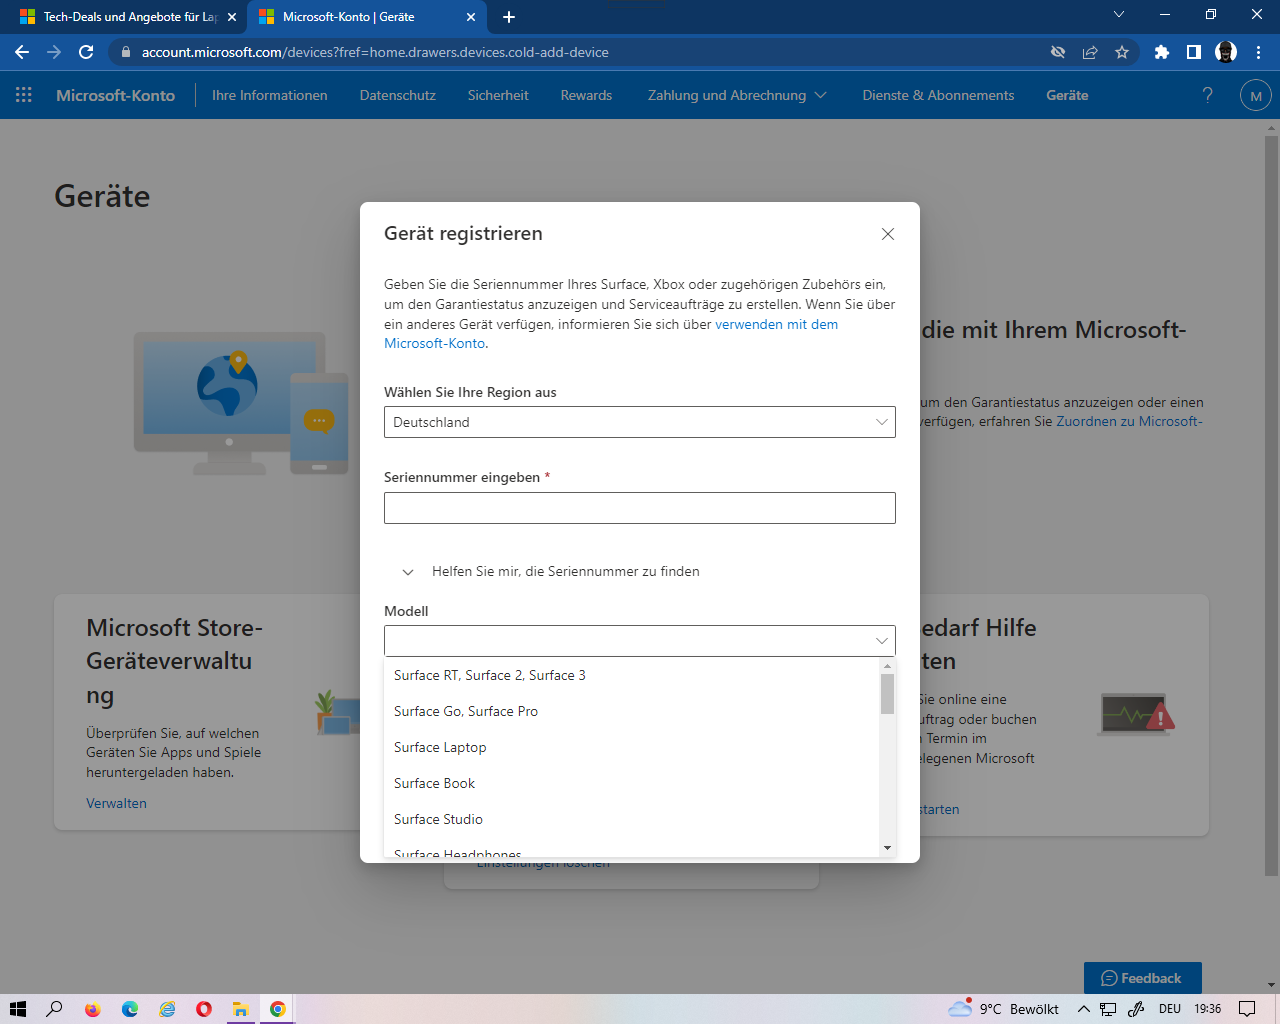The height and width of the screenshot is (1024, 1280).
Task: Click the Modell combo box
Action: pos(640,641)
